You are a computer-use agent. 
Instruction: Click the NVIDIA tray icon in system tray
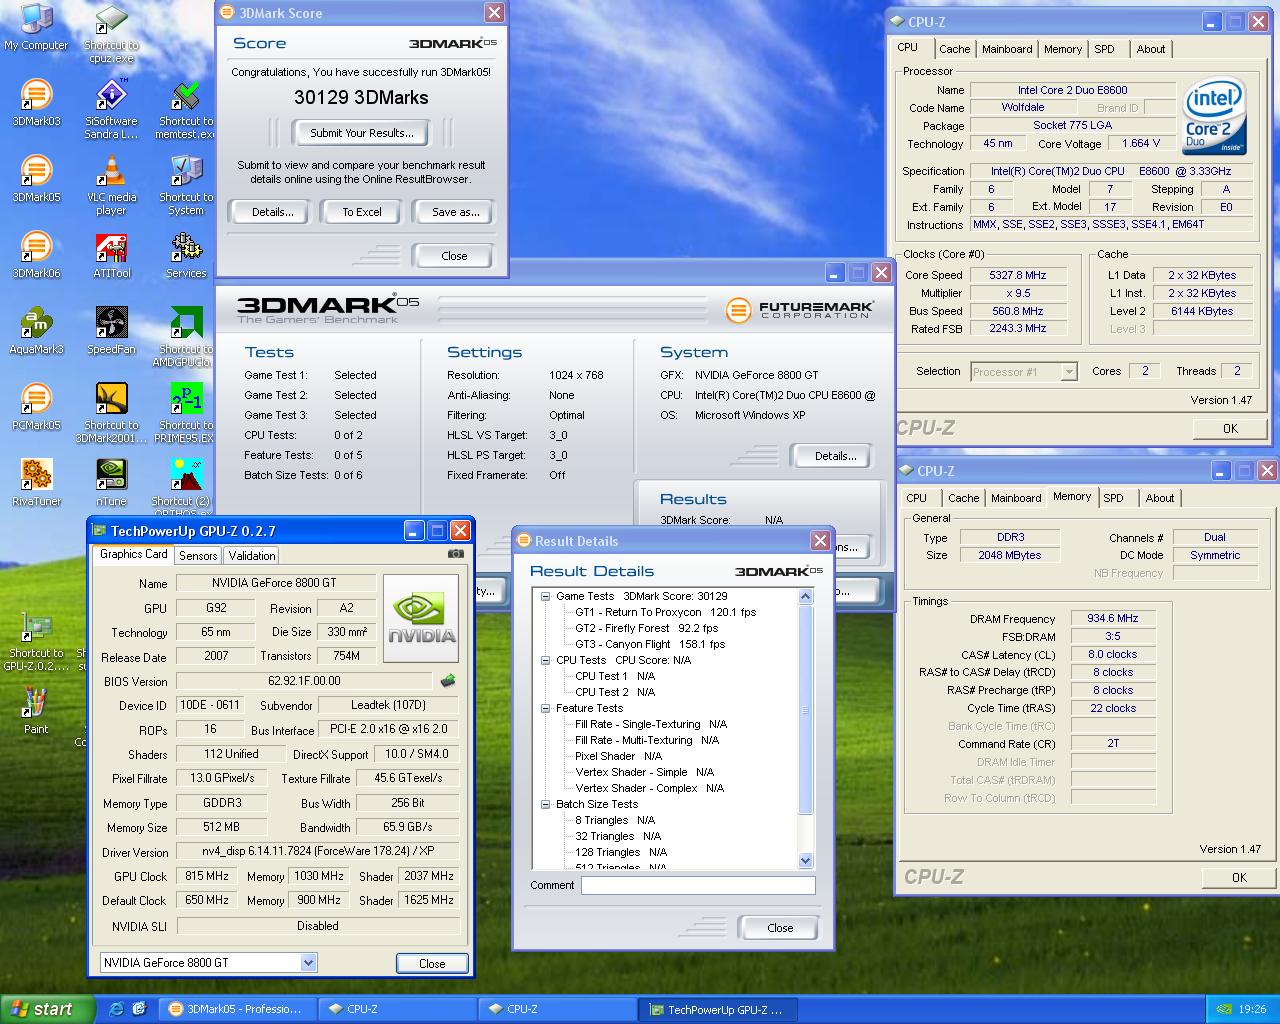pos(1226,1010)
